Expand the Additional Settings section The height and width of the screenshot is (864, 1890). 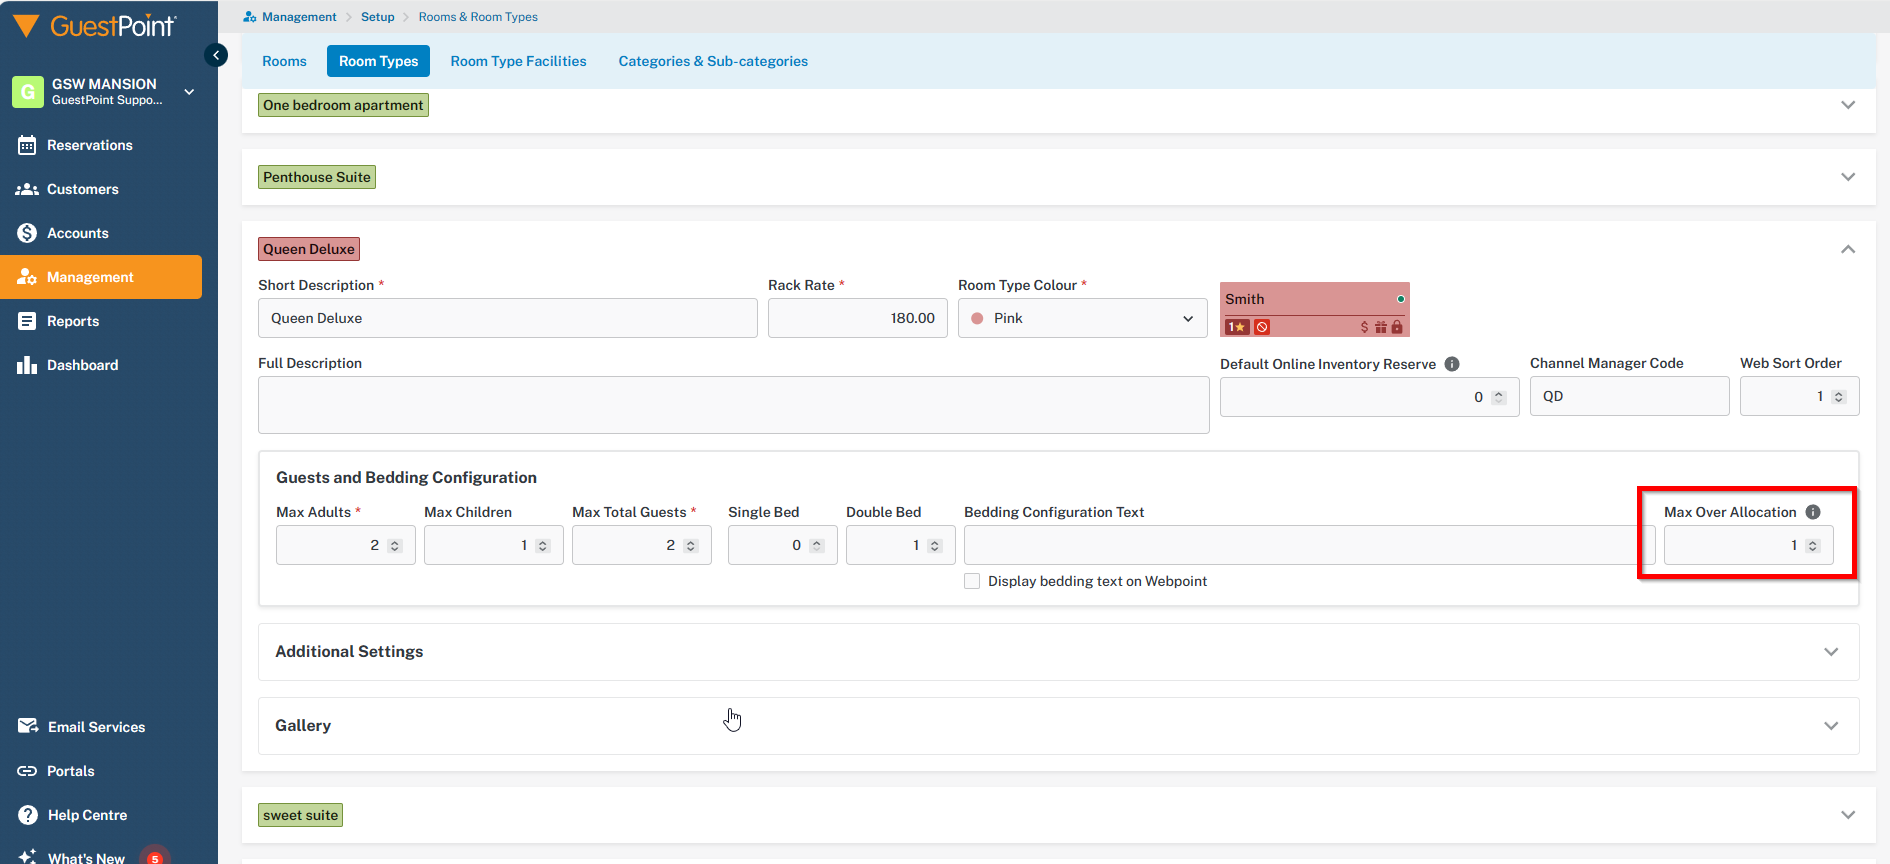point(1831,652)
